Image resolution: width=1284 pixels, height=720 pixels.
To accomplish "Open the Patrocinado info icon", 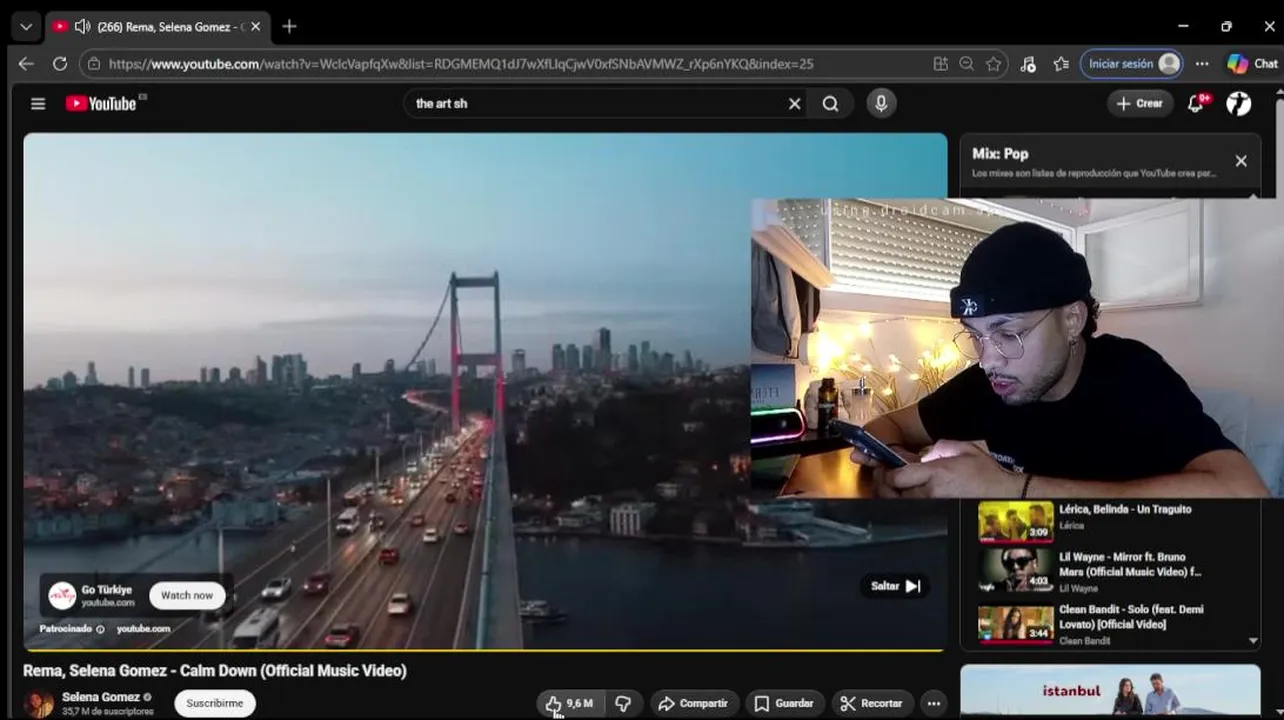I will point(100,629).
